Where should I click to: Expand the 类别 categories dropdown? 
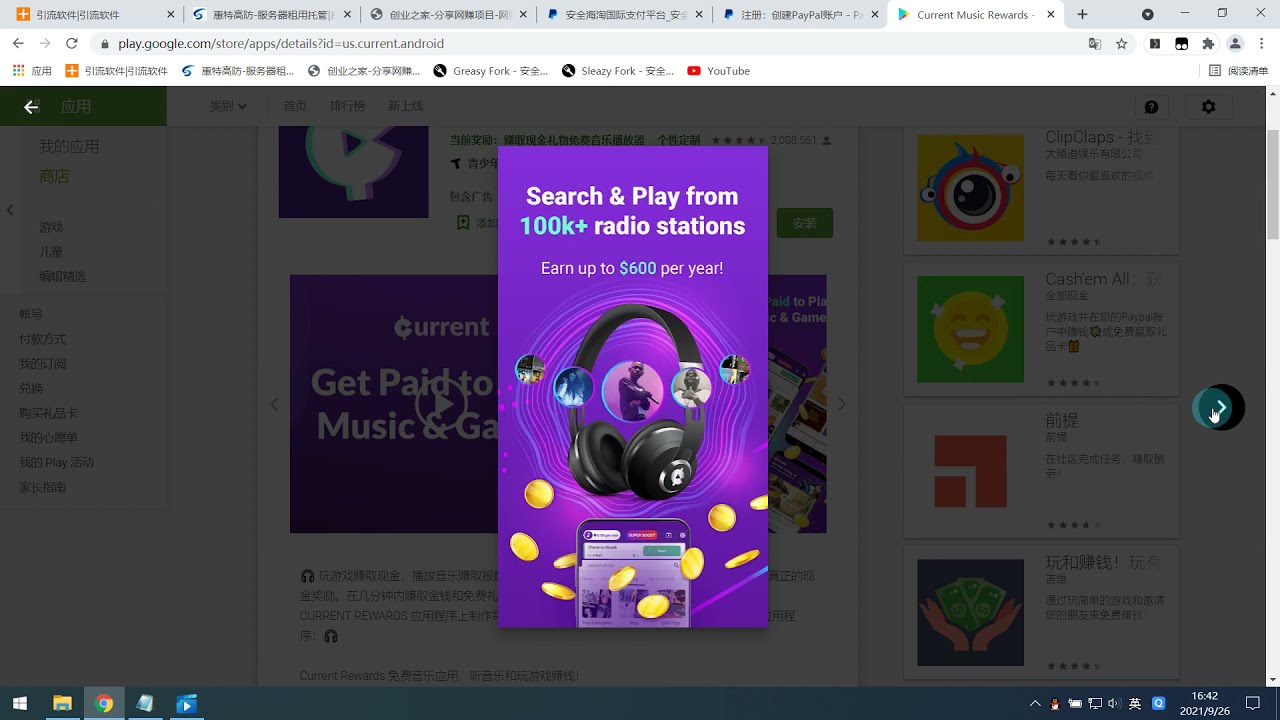[228, 106]
